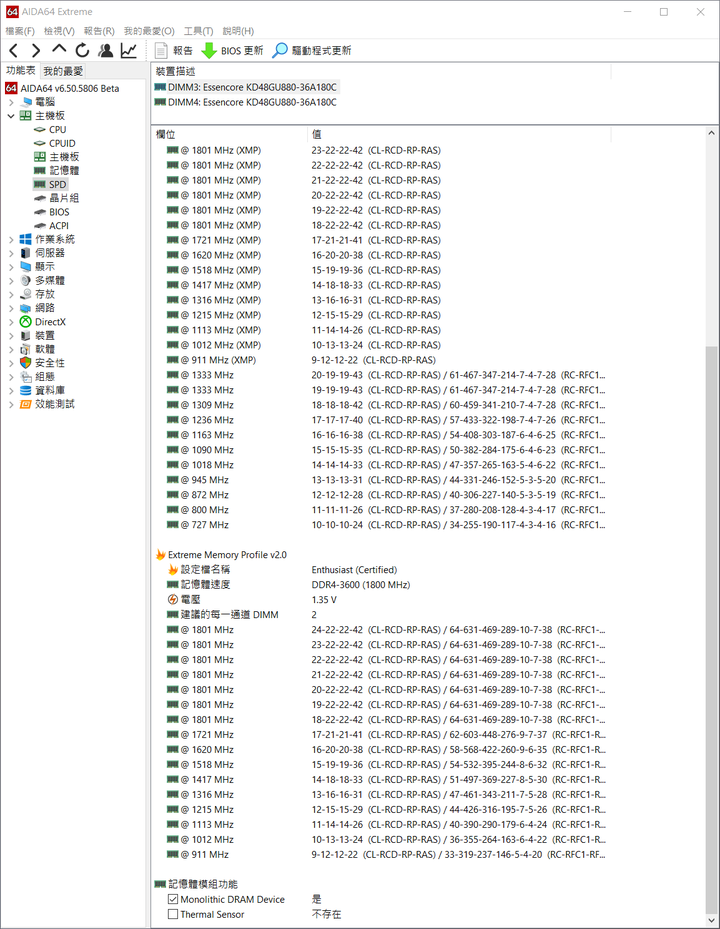Select the @ 1309 MHz timing row
The image size is (720, 929).
pos(382,405)
